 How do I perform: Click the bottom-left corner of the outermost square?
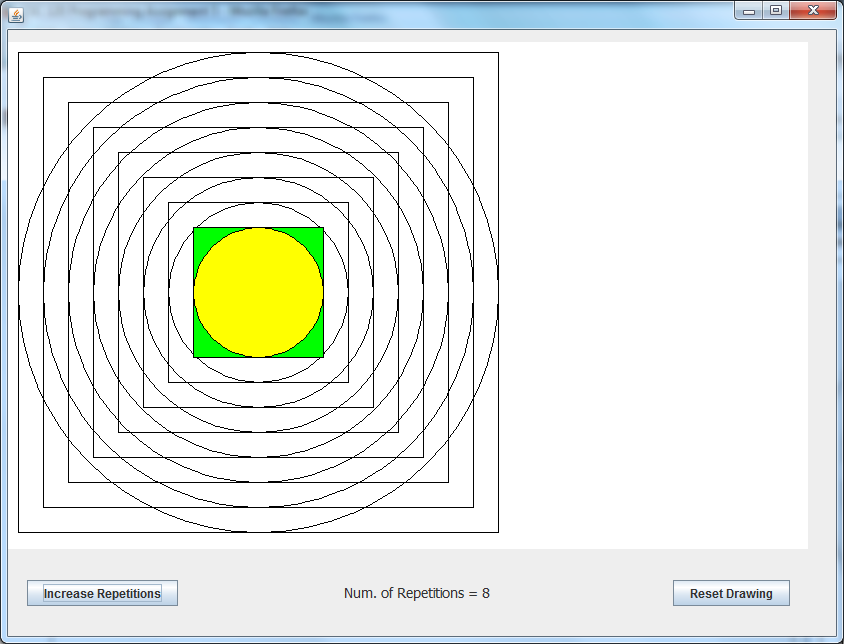pos(19,532)
